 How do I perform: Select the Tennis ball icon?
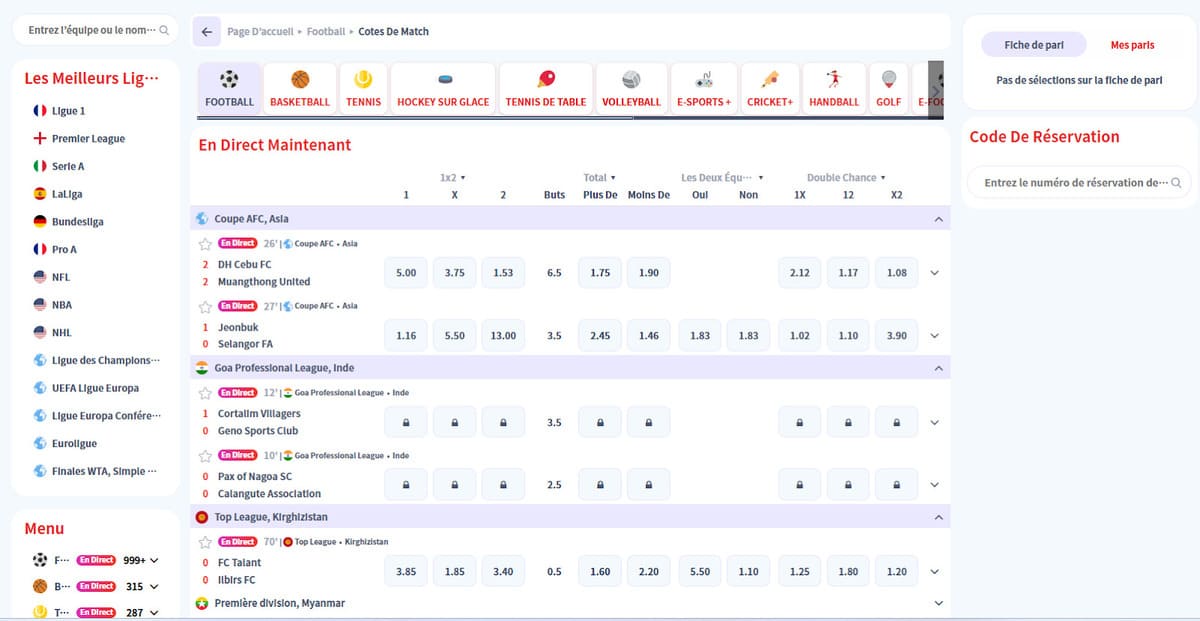[363, 80]
